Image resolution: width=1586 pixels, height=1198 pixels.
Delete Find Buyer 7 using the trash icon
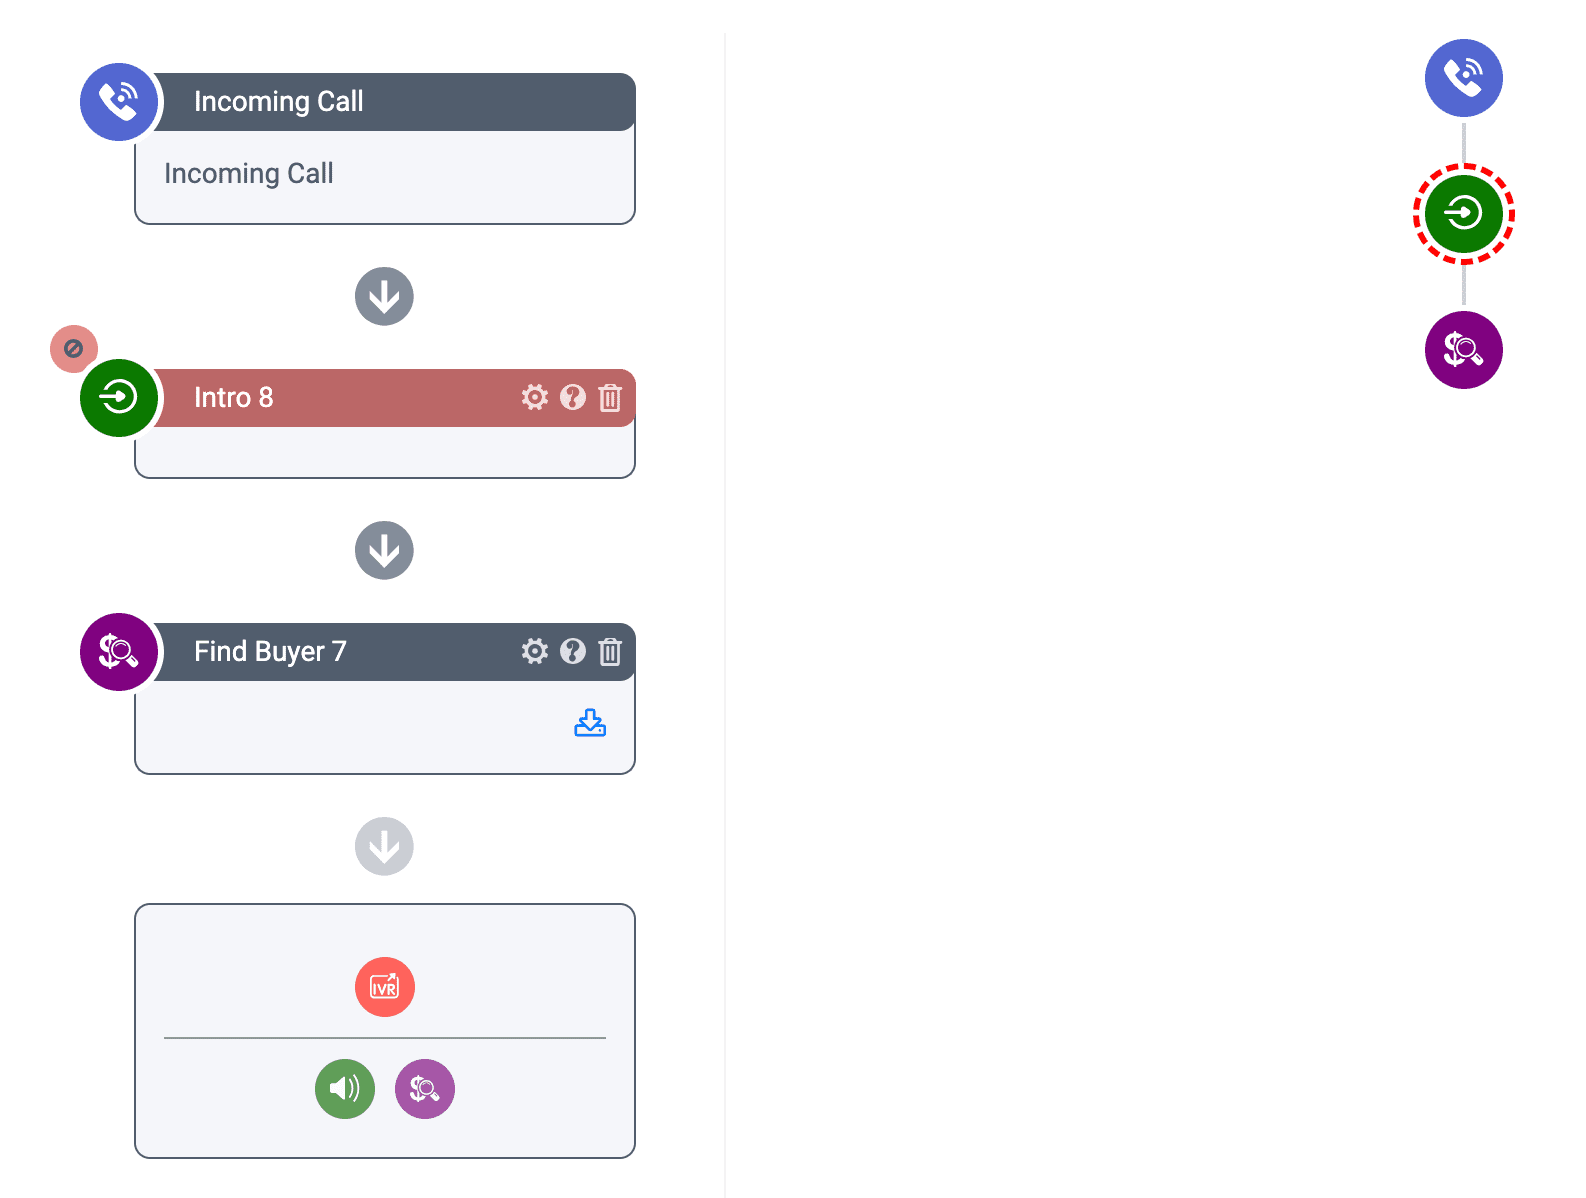click(610, 651)
